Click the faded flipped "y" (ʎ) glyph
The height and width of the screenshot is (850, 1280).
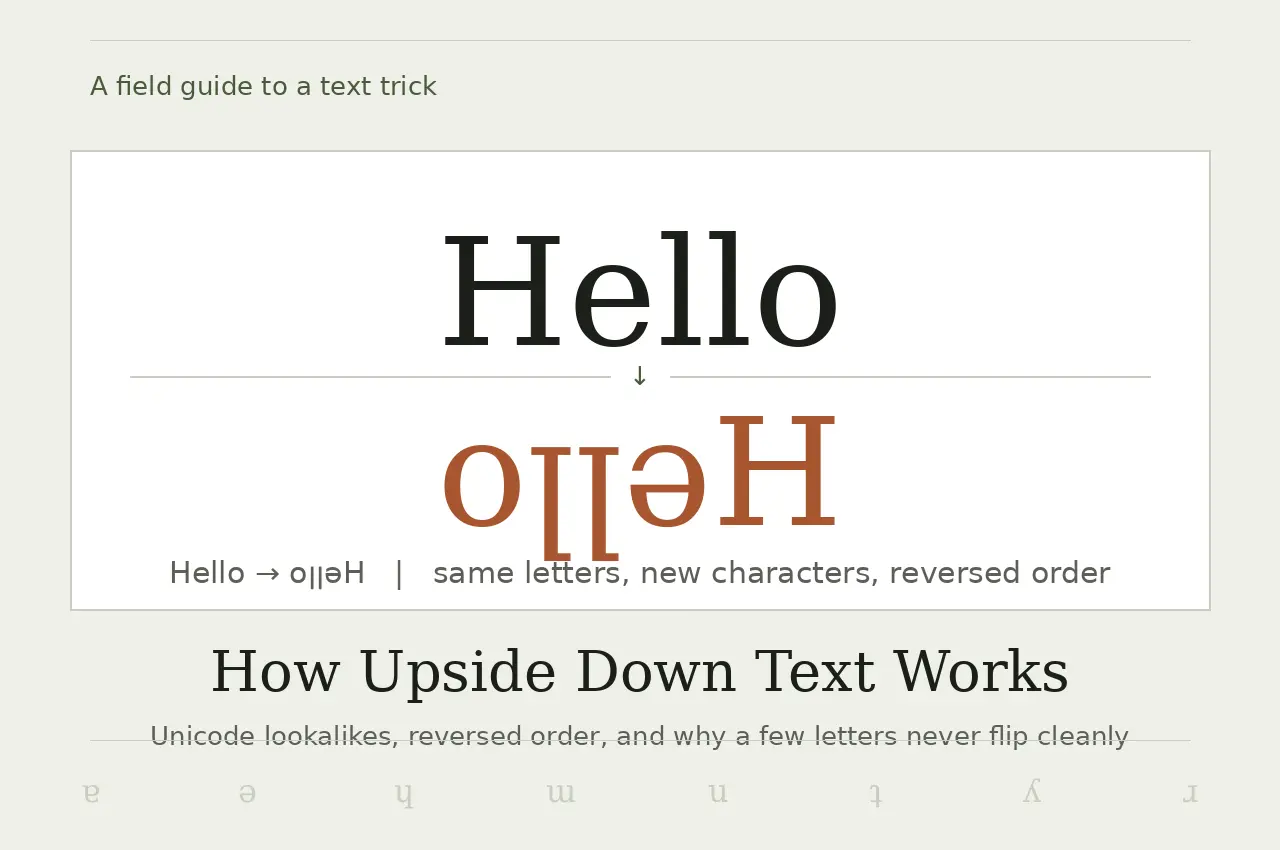click(x=1032, y=791)
